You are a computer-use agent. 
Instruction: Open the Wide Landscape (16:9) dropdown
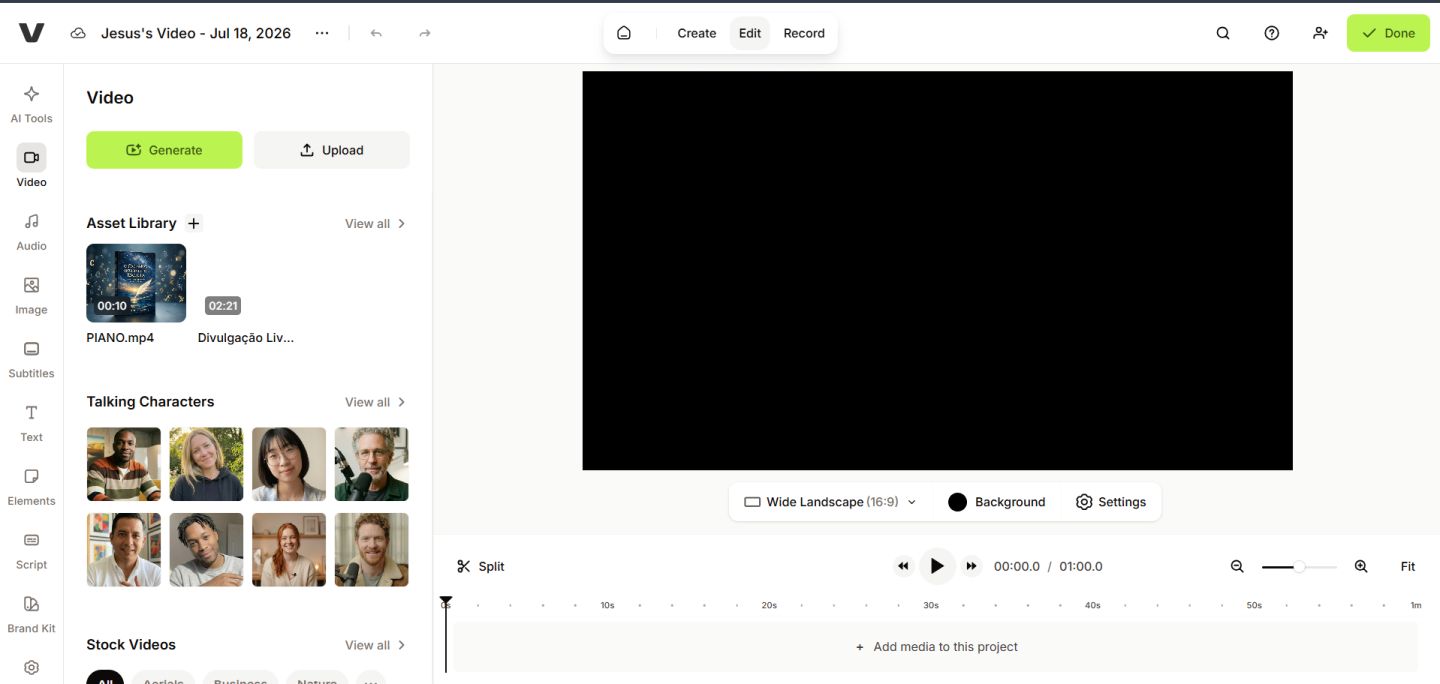tap(830, 502)
